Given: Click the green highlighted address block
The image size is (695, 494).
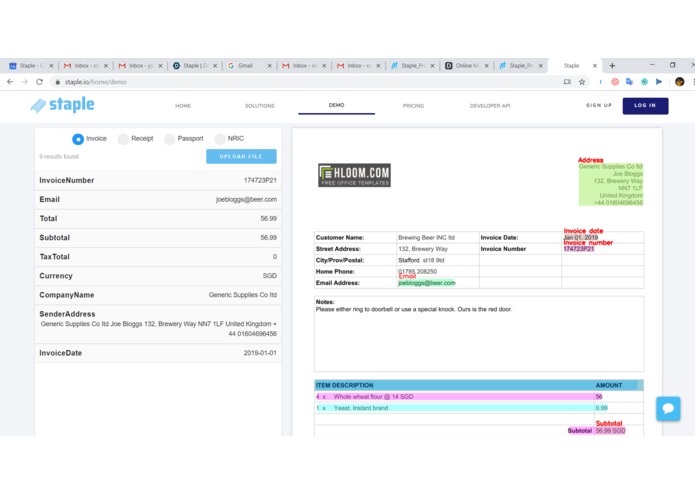Looking at the screenshot, I should (611, 184).
